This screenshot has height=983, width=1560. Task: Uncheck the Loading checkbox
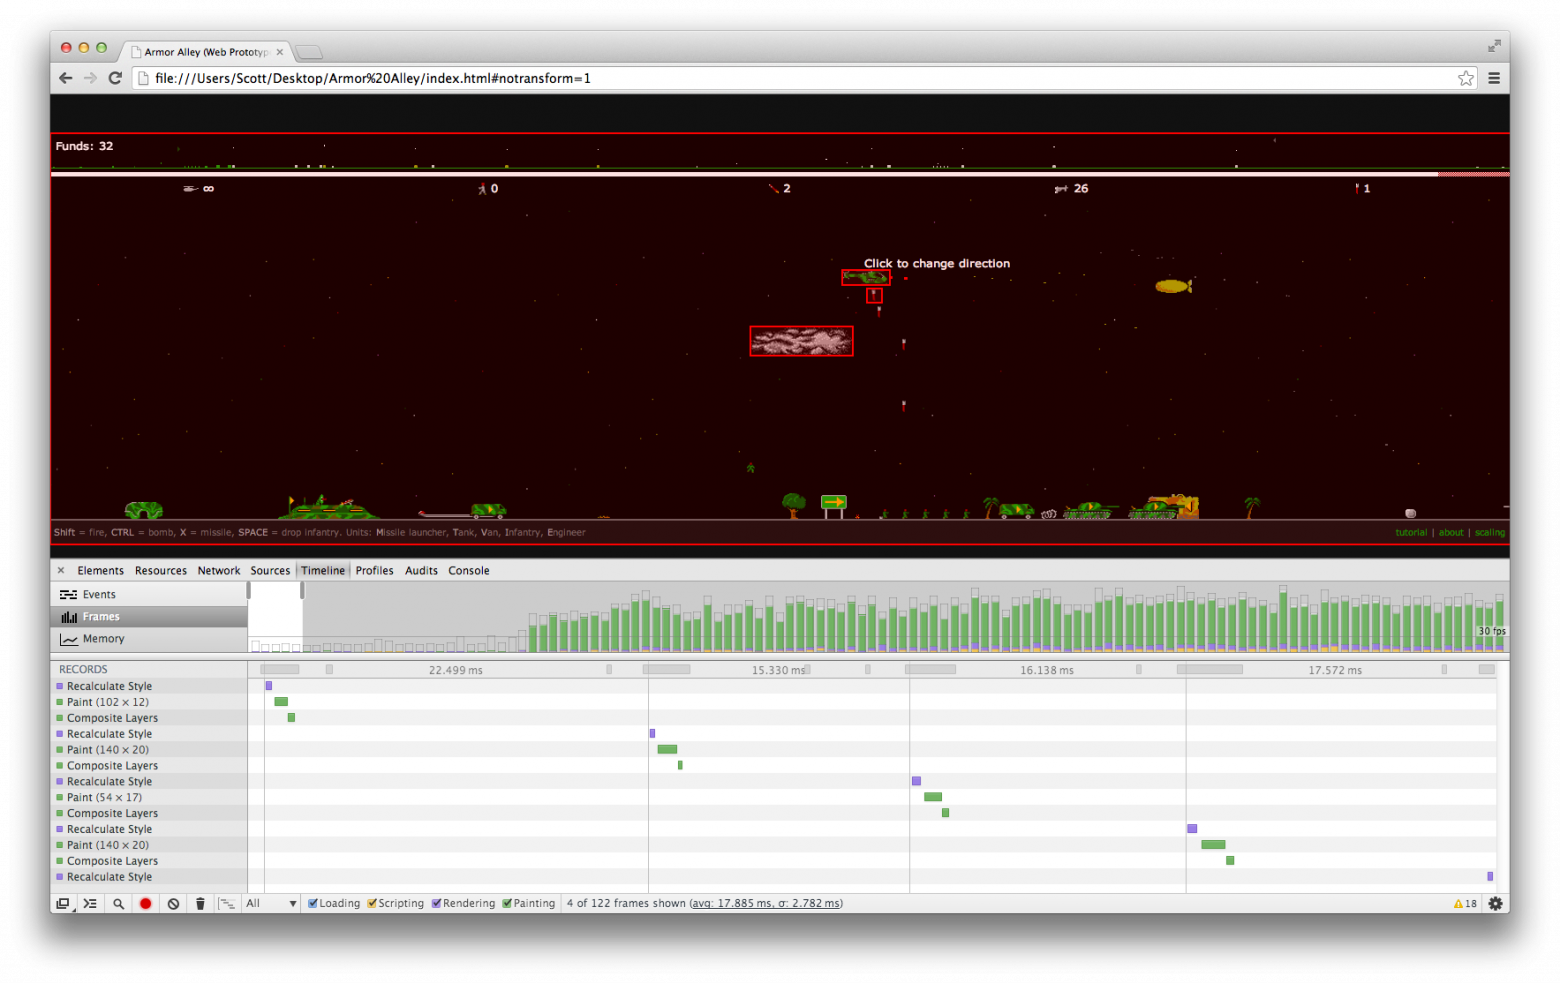point(313,904)
